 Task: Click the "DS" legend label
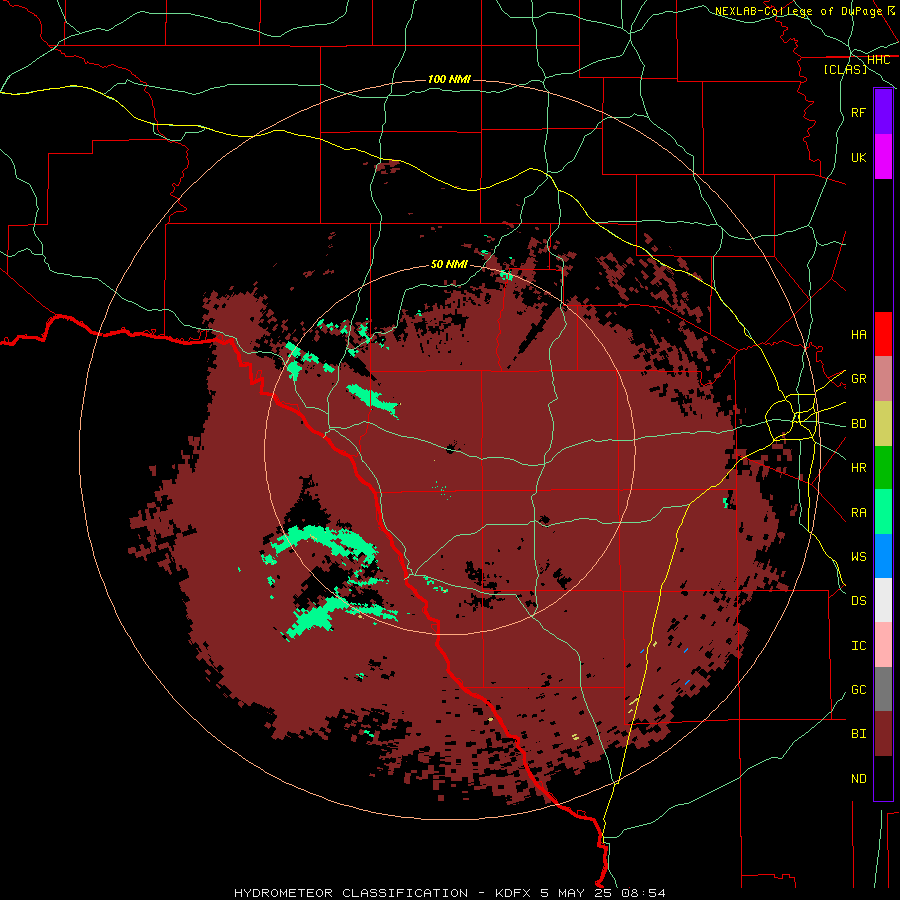858,601
